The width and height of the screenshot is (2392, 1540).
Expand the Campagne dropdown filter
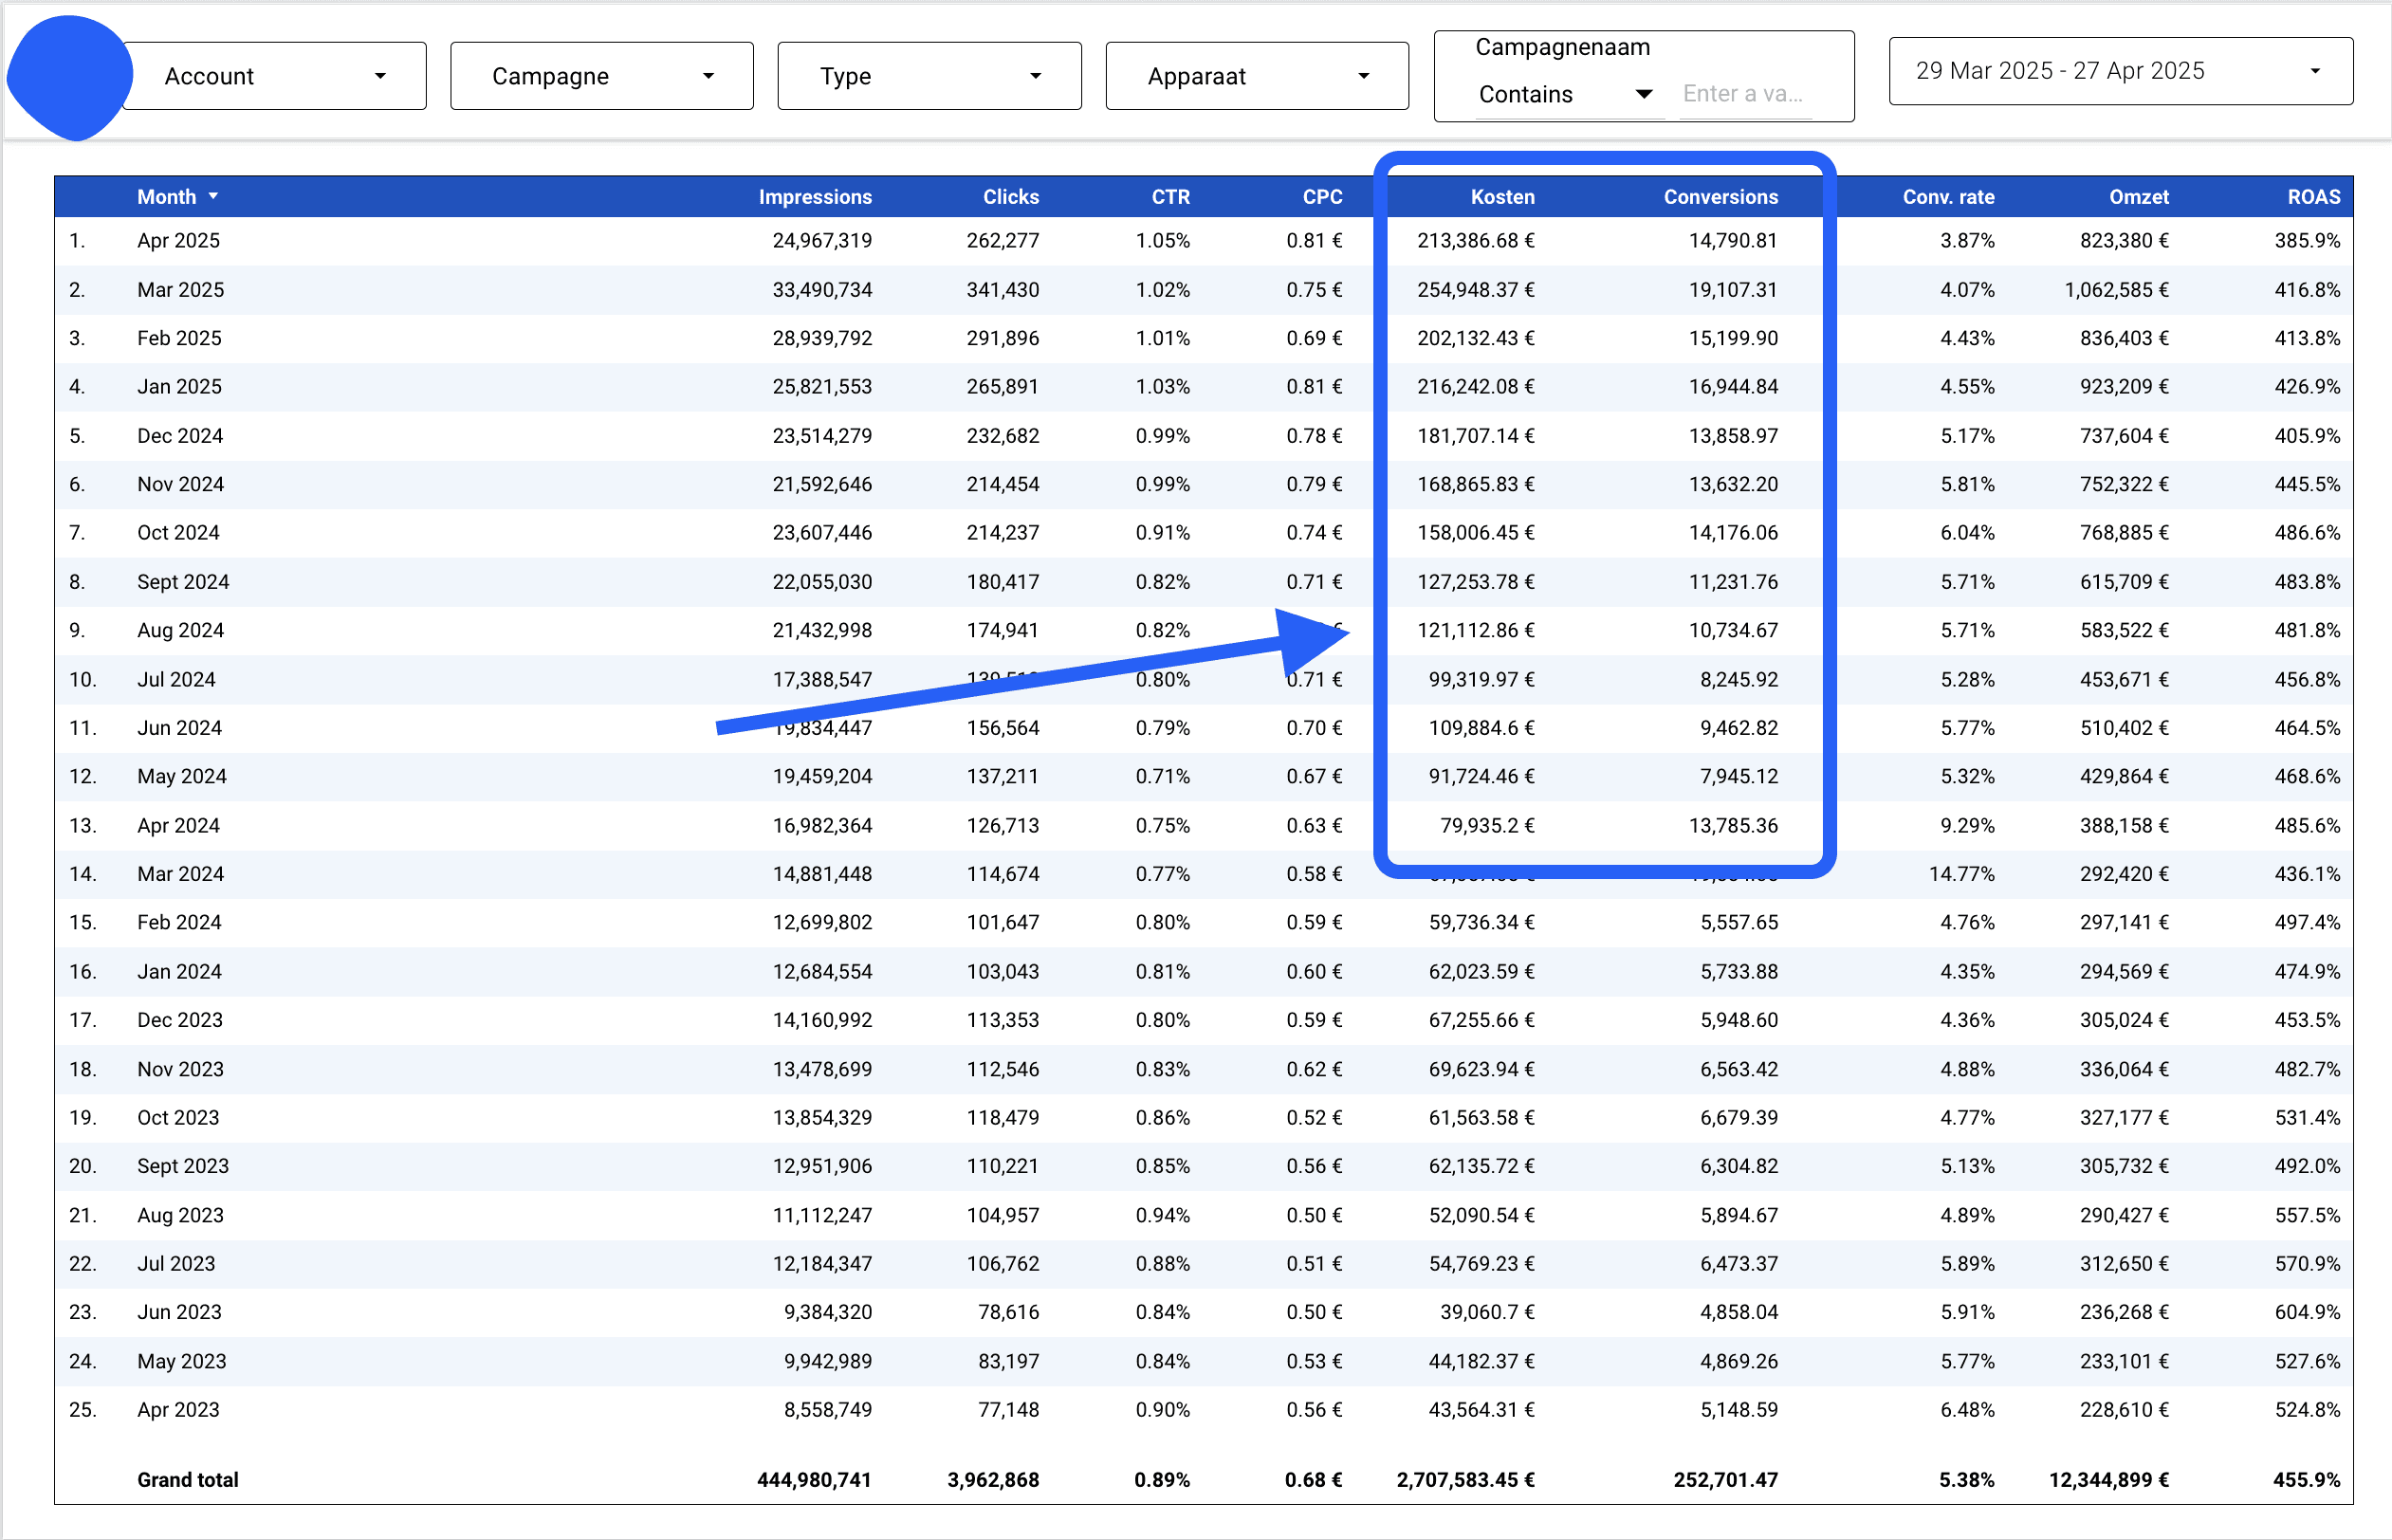pyautogui.click(x=602, y=76)
